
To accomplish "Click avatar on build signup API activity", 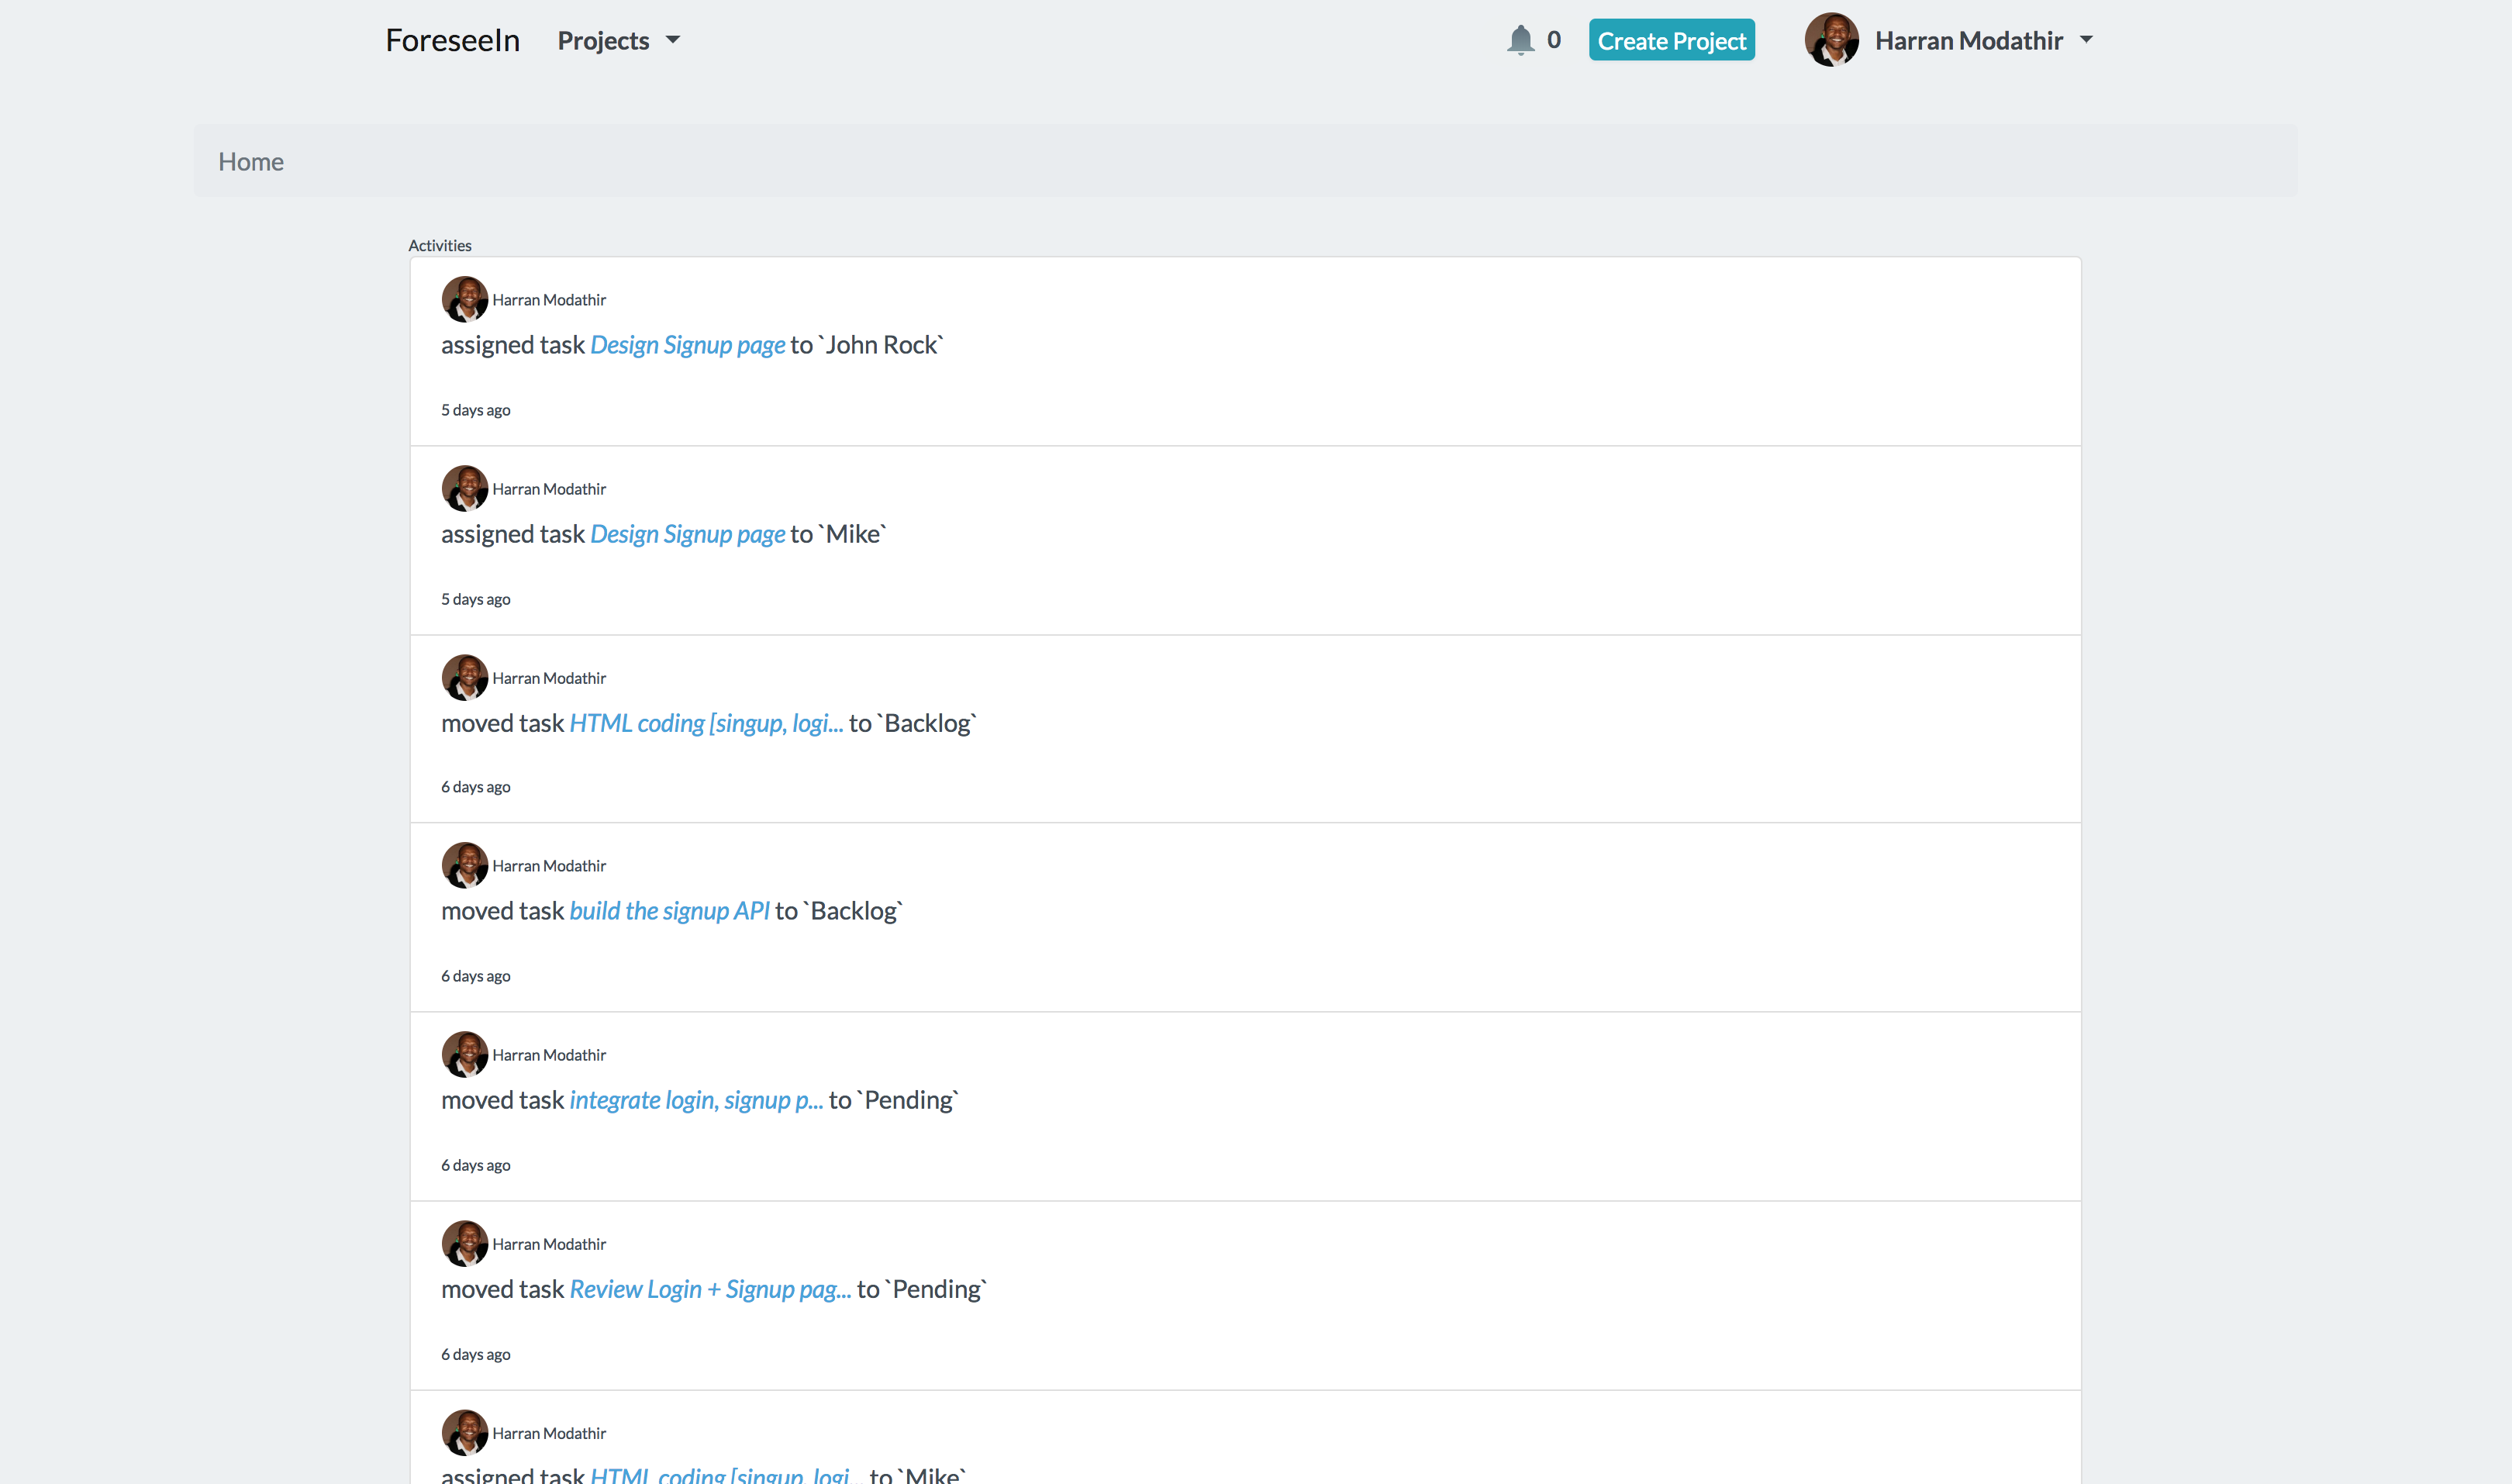I will (465, 865).
